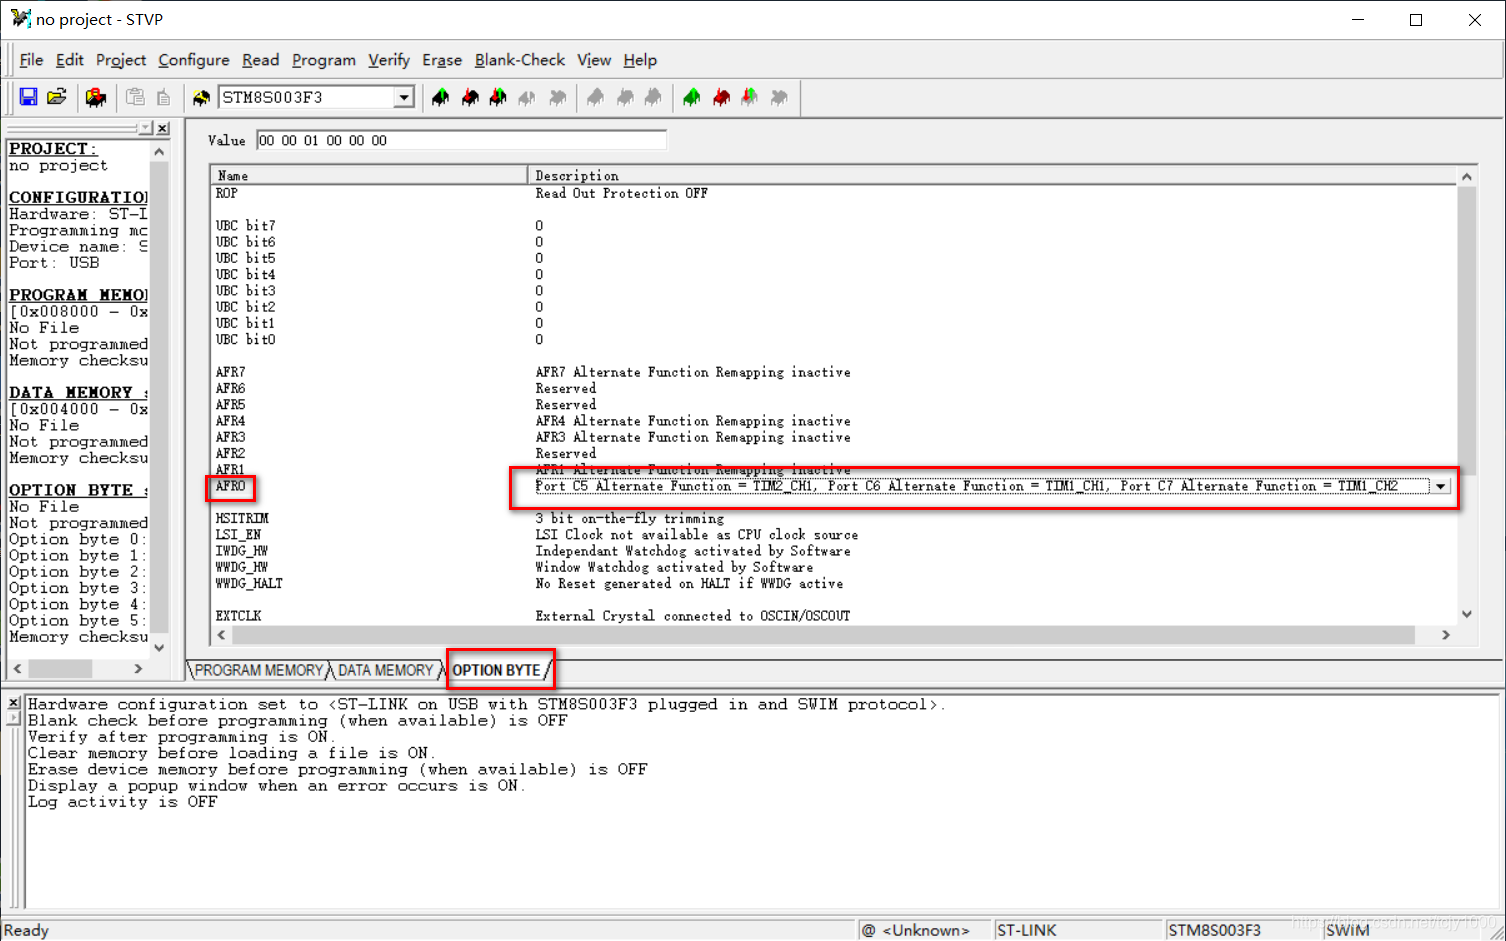Close the left project info panel

click(163, 128)
